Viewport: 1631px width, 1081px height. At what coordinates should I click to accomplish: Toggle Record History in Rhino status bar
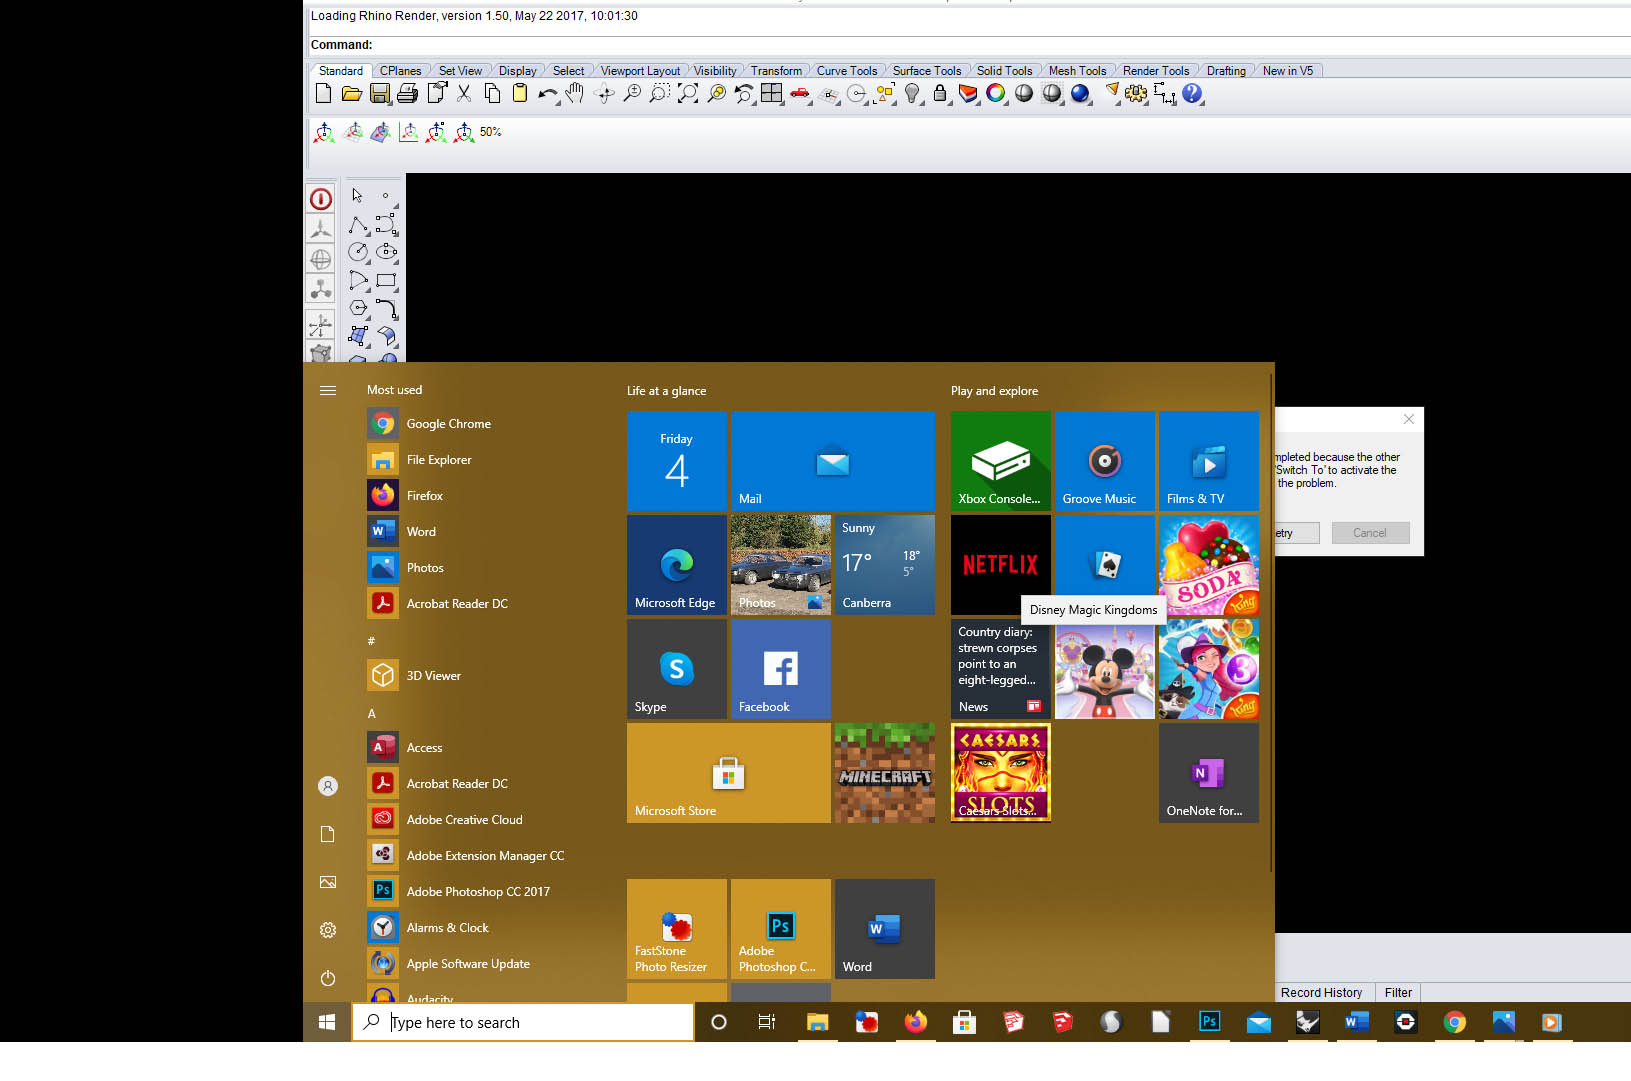[1321, 993]
